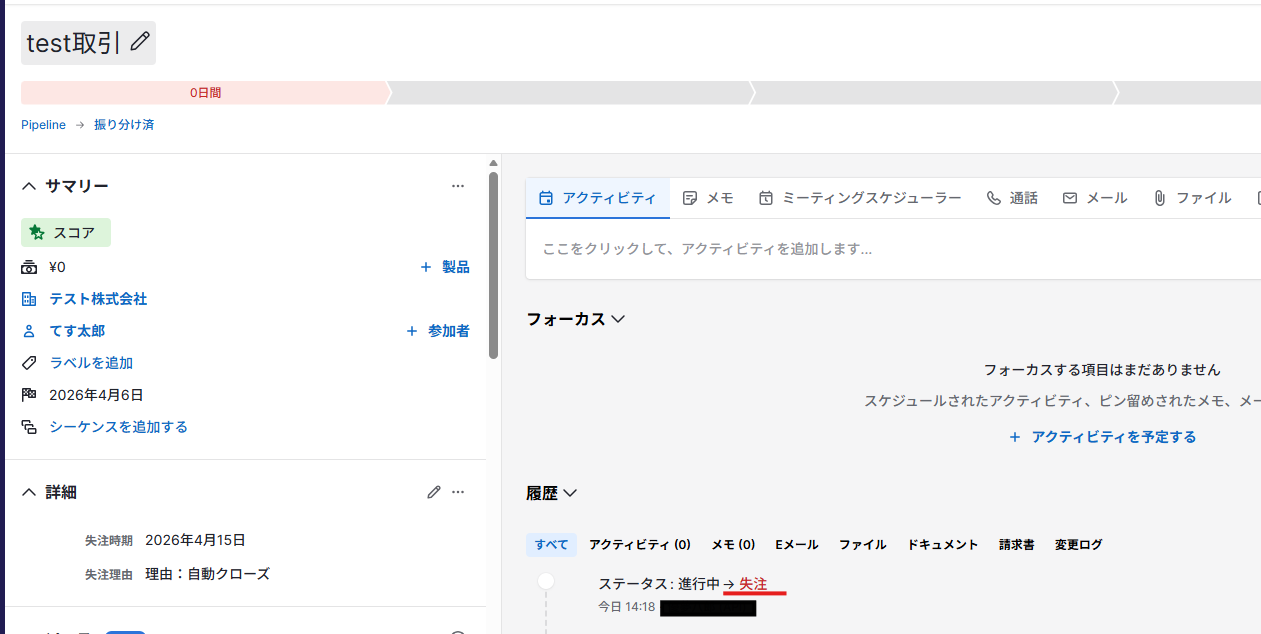Click アクティビティを予定する link
Screen dimensions: 1261x634
click(1102, 437)
